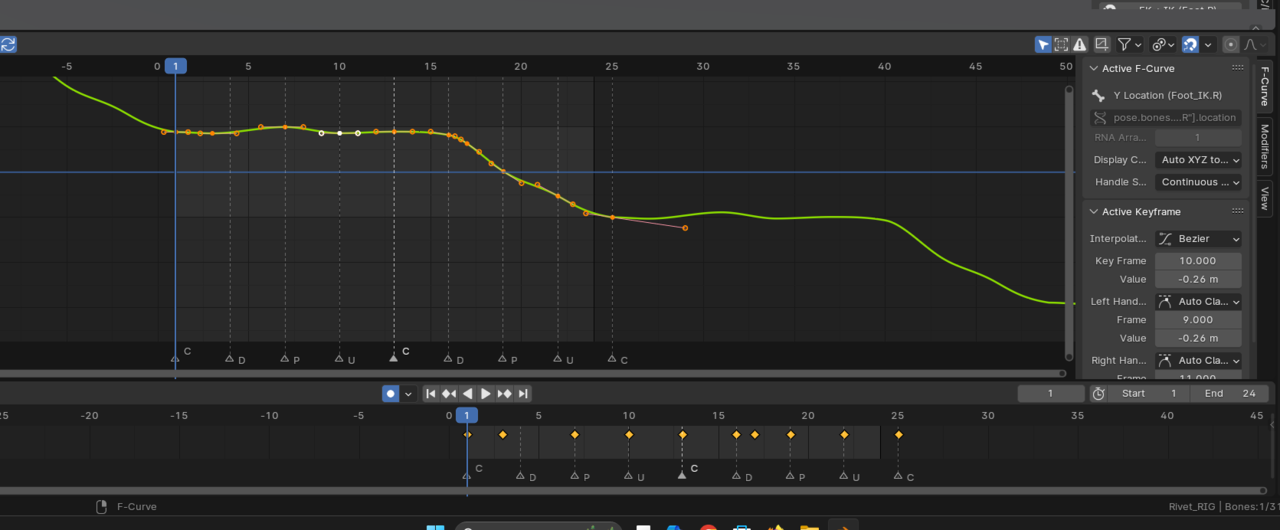Click the Key Frame Value -0.26 m field

1198,279
